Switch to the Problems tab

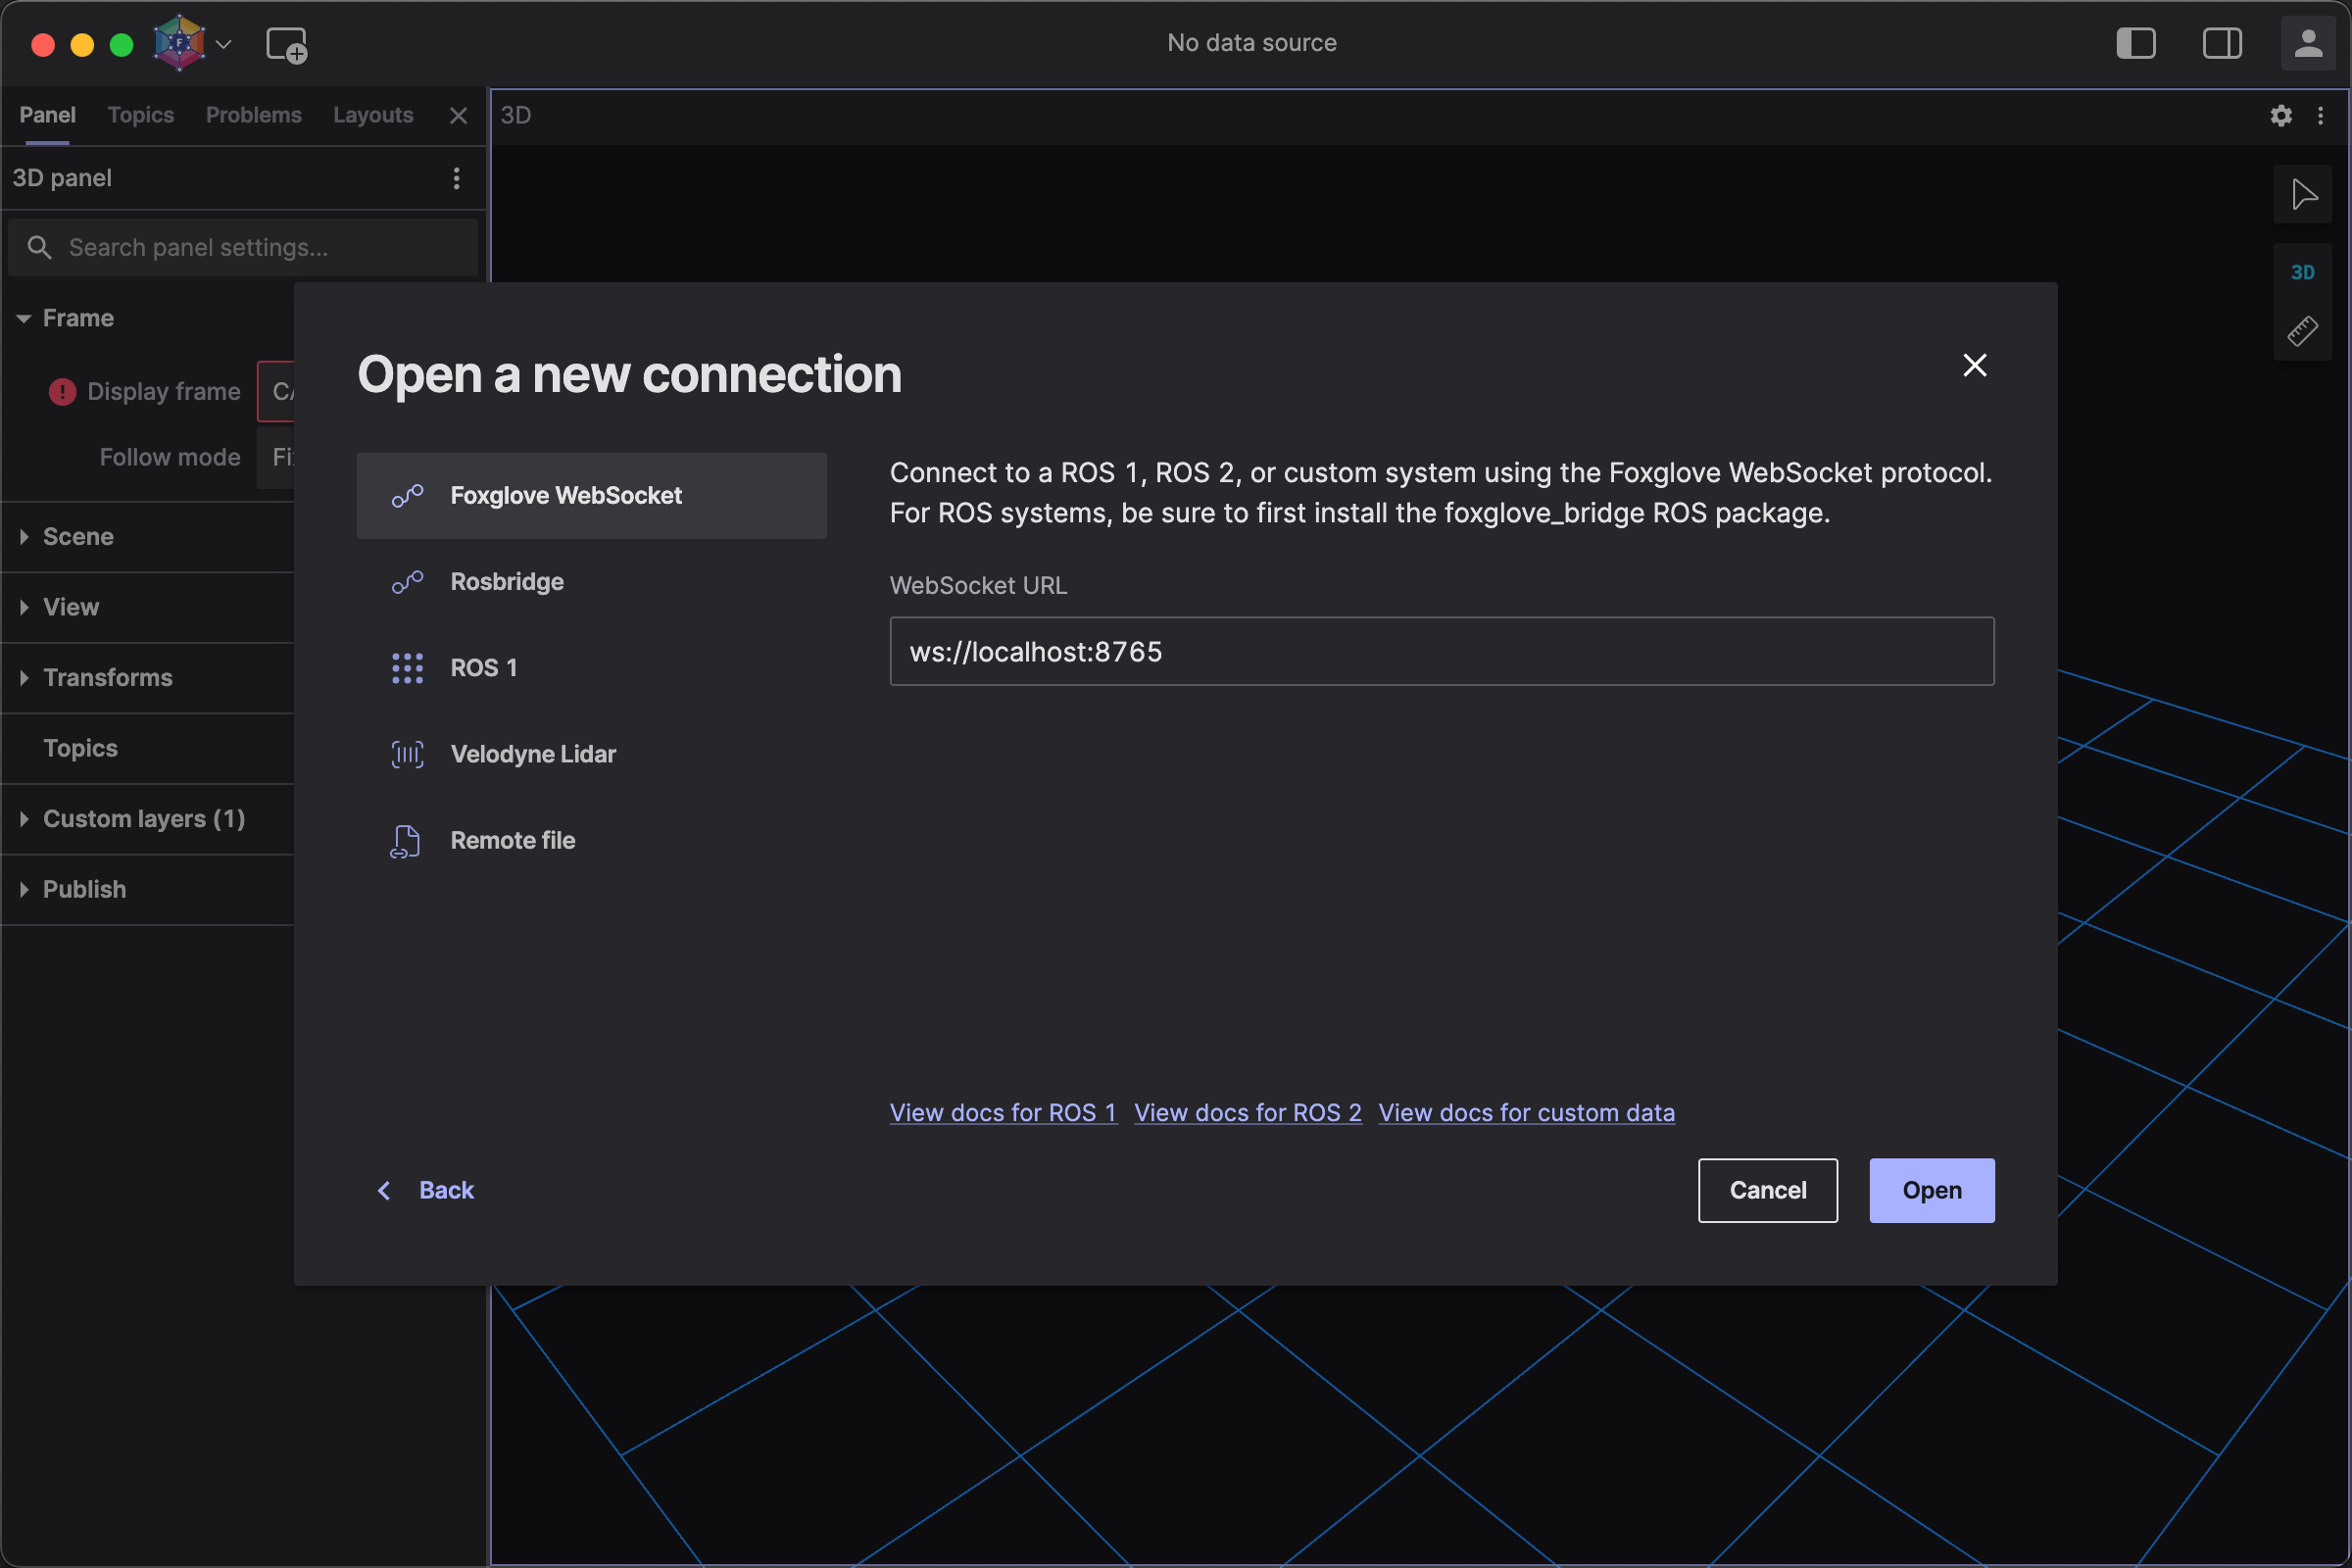(x=254, y=115)
